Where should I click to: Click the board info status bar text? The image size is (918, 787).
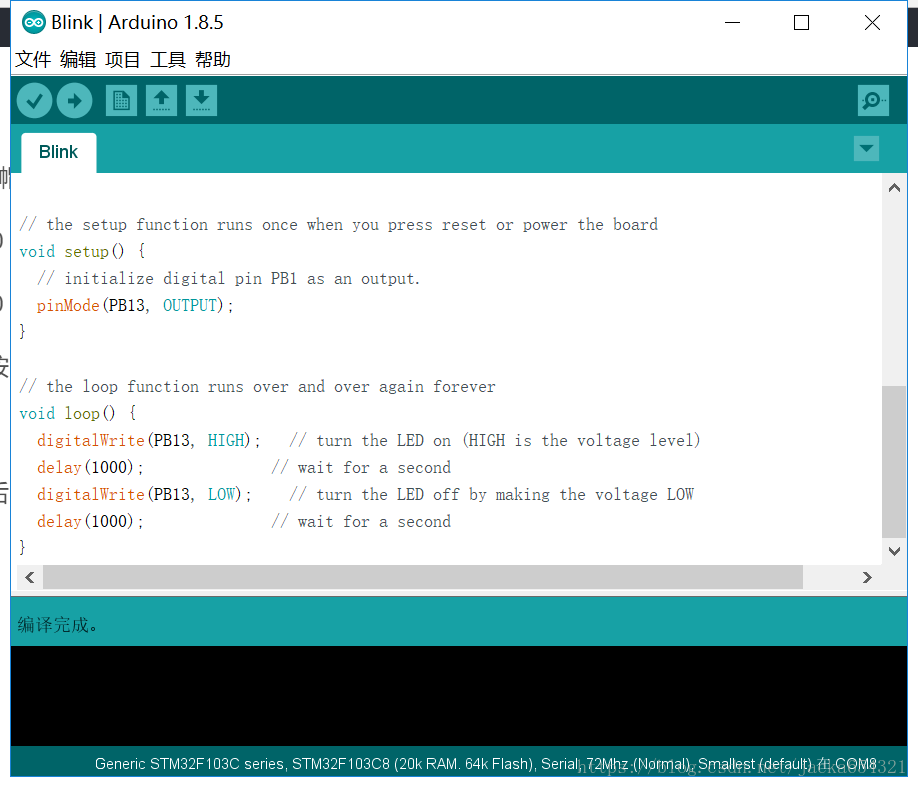coord(485,764)
